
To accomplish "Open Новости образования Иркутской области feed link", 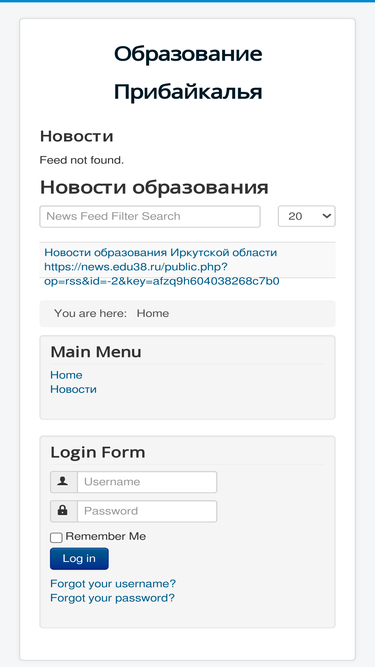I will pos(161,253).
